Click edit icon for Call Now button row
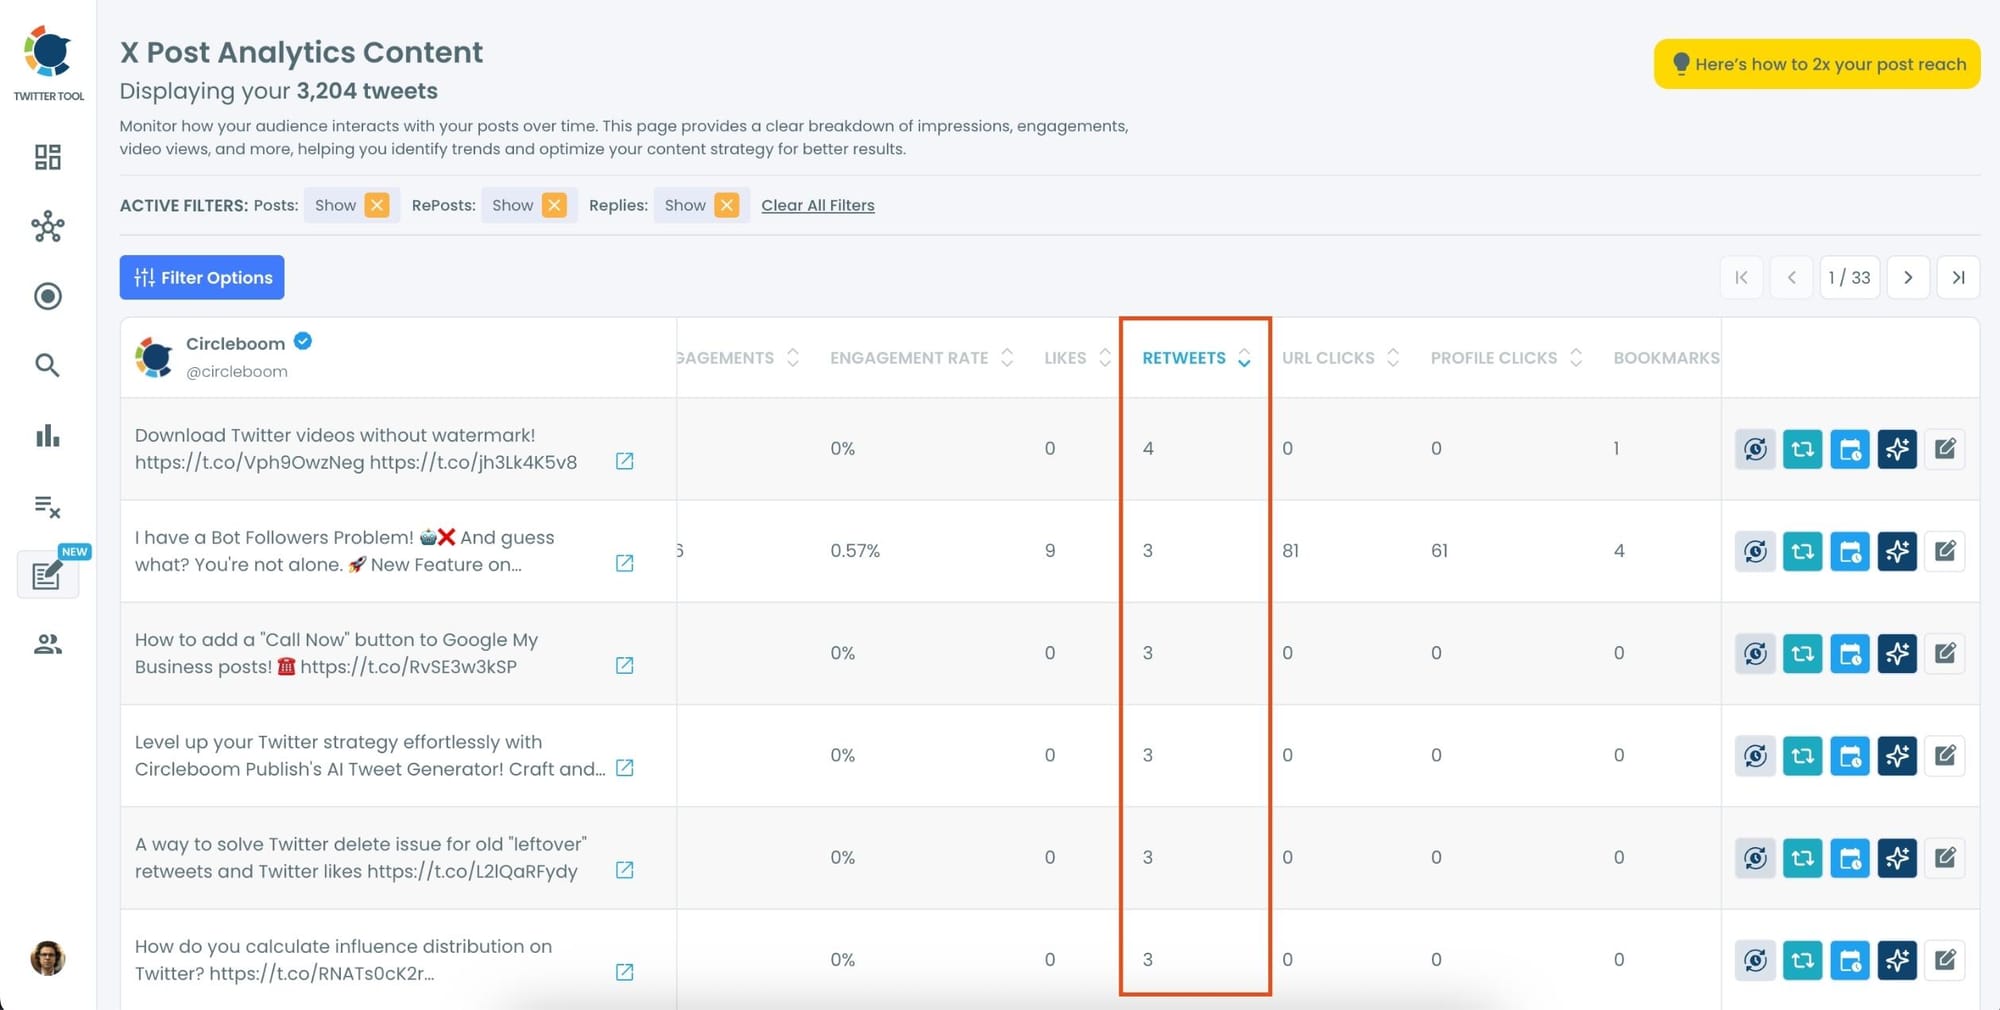This screenshot has height=1010, width=2000. [x=1945, y=653]
